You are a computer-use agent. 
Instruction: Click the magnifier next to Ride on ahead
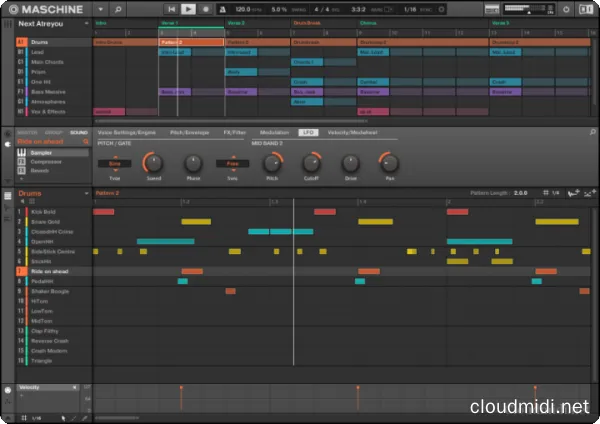[86, 142]
